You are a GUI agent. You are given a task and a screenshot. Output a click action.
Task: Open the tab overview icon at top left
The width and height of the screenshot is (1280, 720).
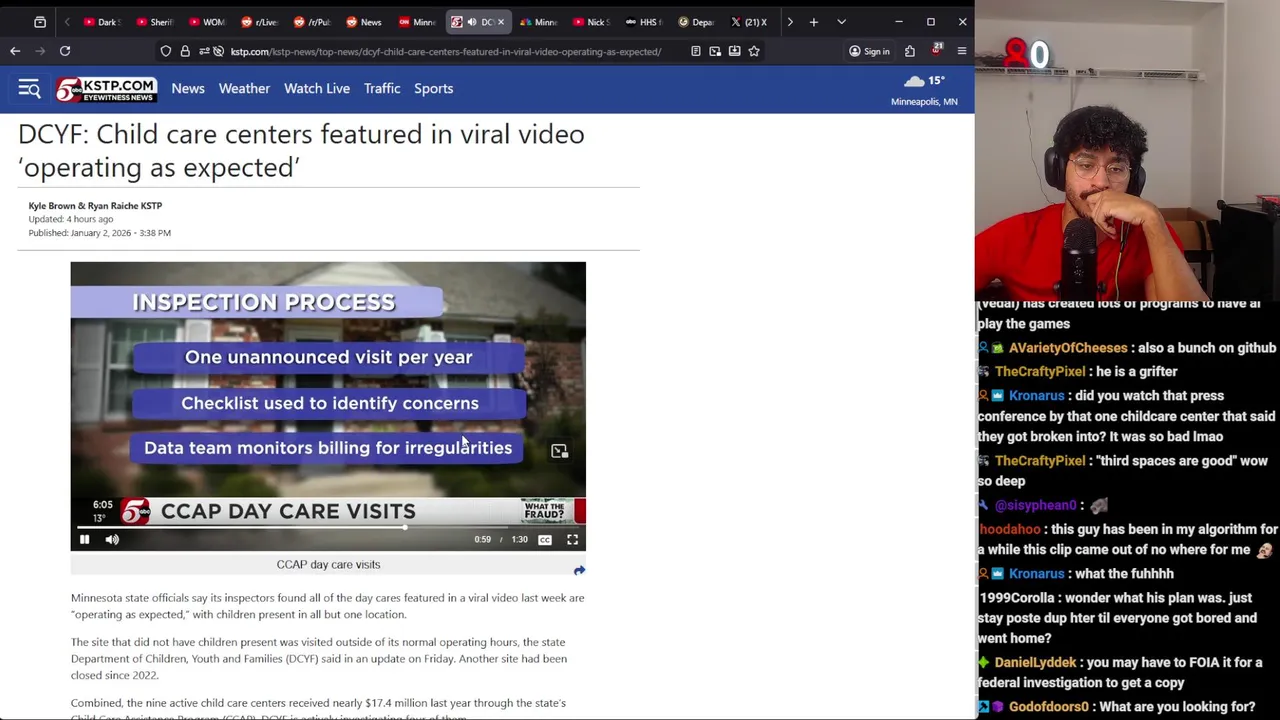40,22
